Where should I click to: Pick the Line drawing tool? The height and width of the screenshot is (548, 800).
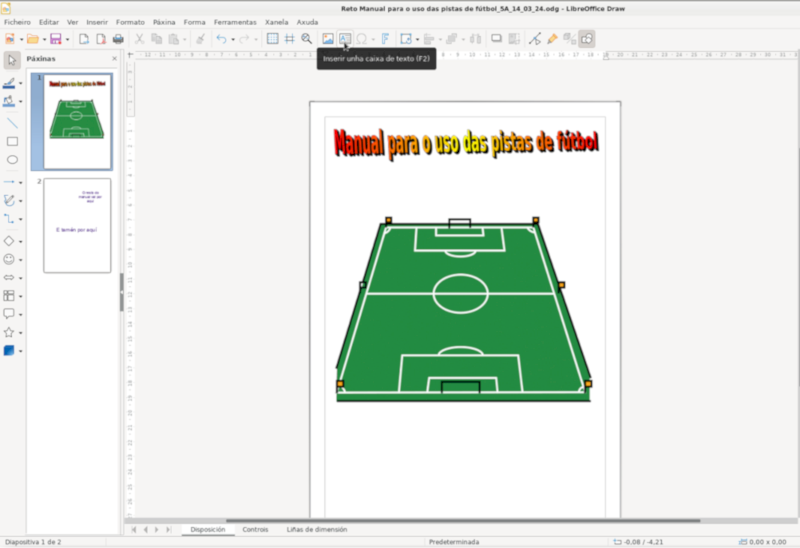(x=12, y=122)
